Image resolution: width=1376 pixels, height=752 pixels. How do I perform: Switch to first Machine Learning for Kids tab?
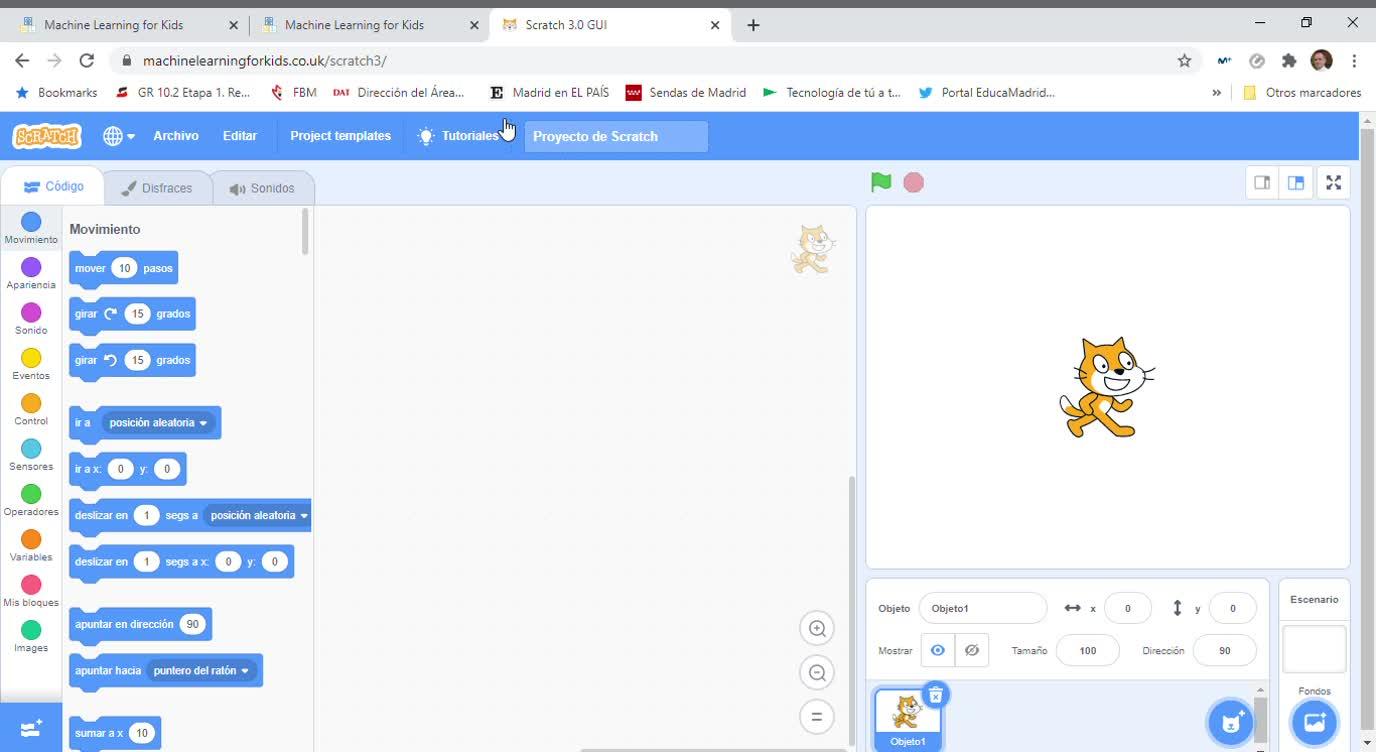[129, 25]
